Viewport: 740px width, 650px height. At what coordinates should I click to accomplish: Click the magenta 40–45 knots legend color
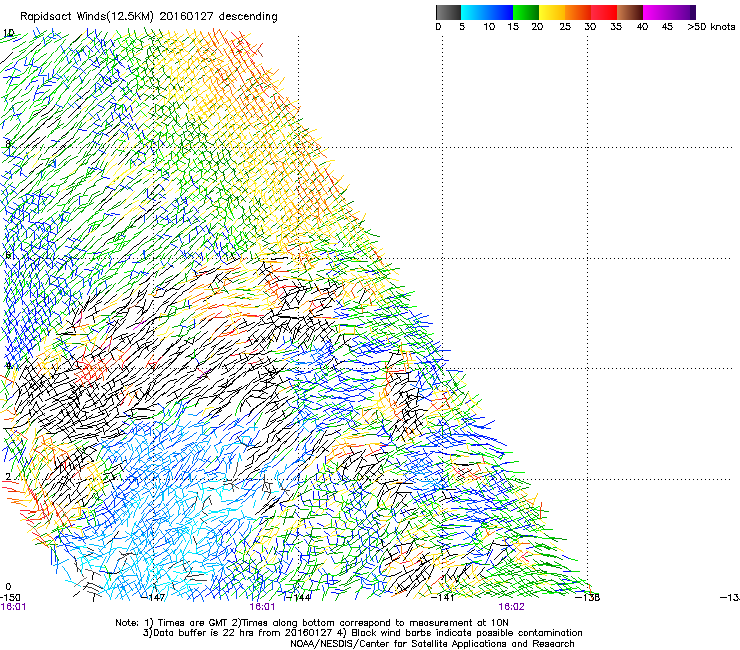656,12
